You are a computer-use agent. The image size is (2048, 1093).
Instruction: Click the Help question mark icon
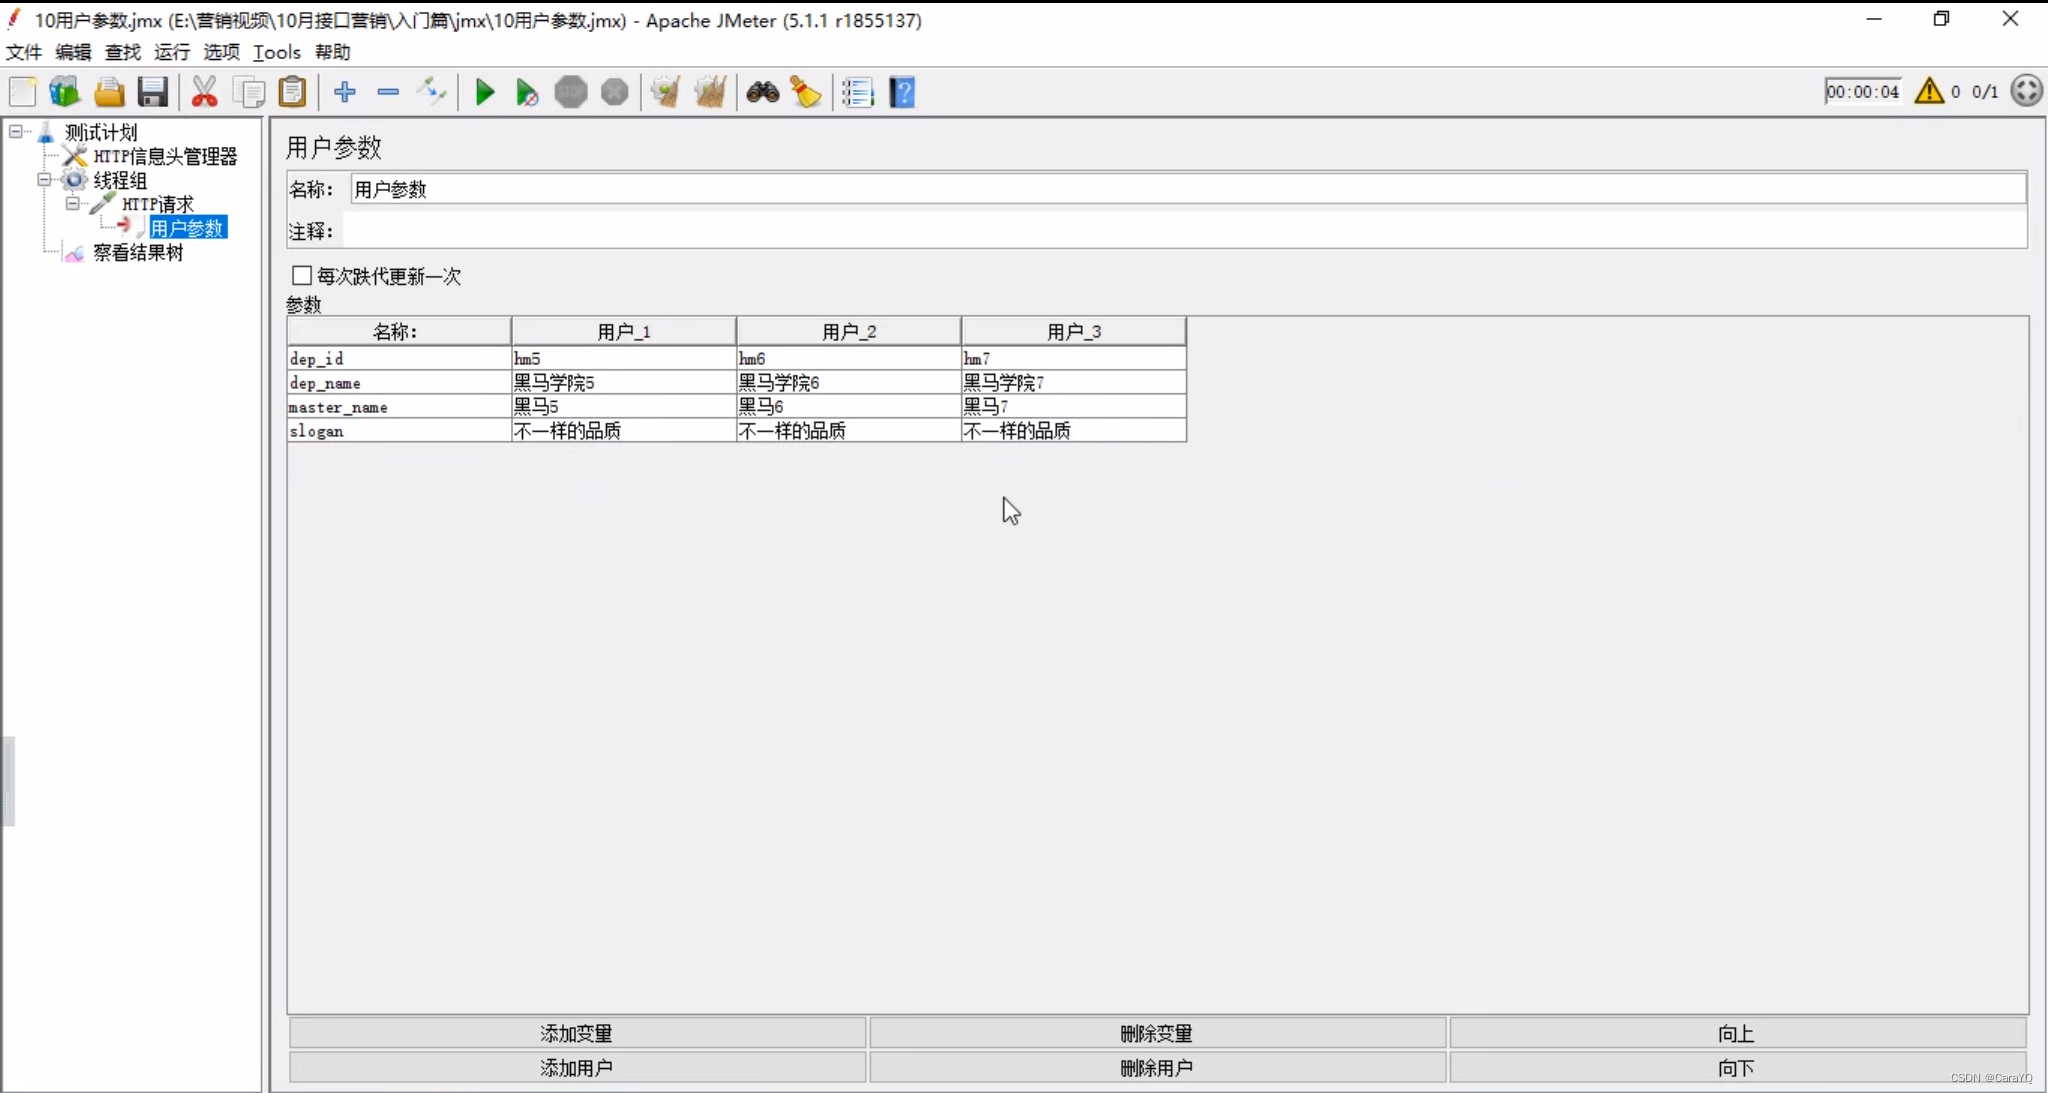[902, 92]
